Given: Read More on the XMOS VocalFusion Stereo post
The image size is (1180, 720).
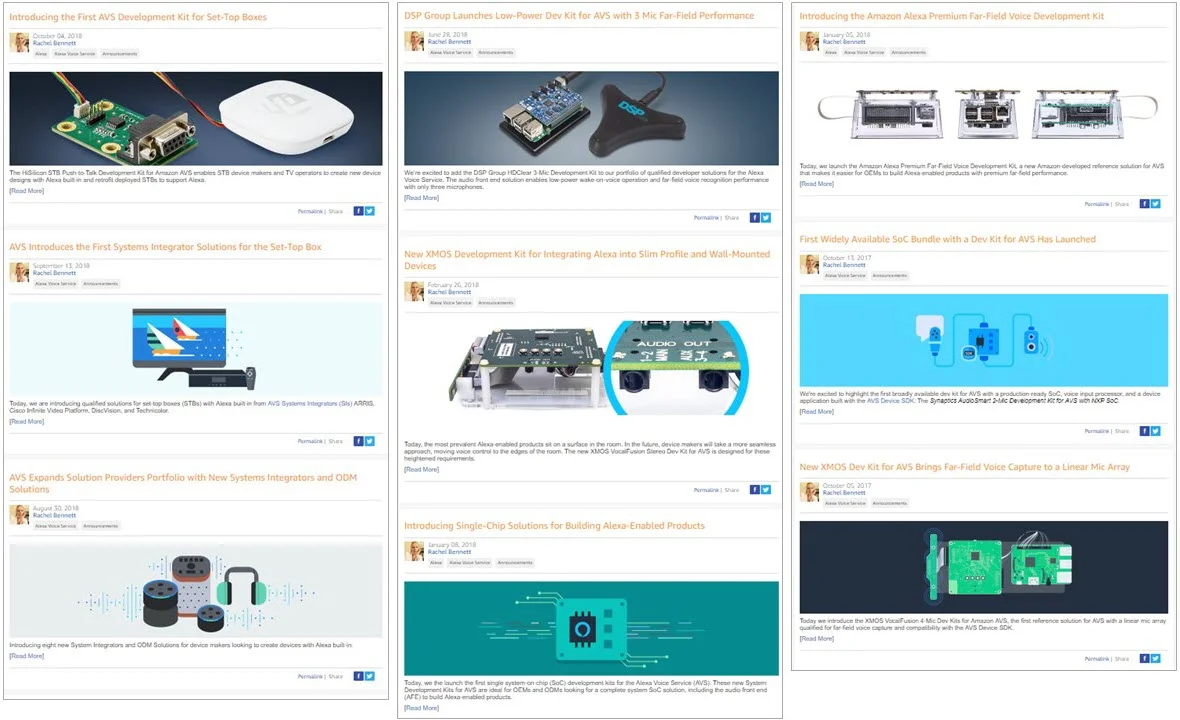Looking at the screenshot, I should (x=421, y=469).
